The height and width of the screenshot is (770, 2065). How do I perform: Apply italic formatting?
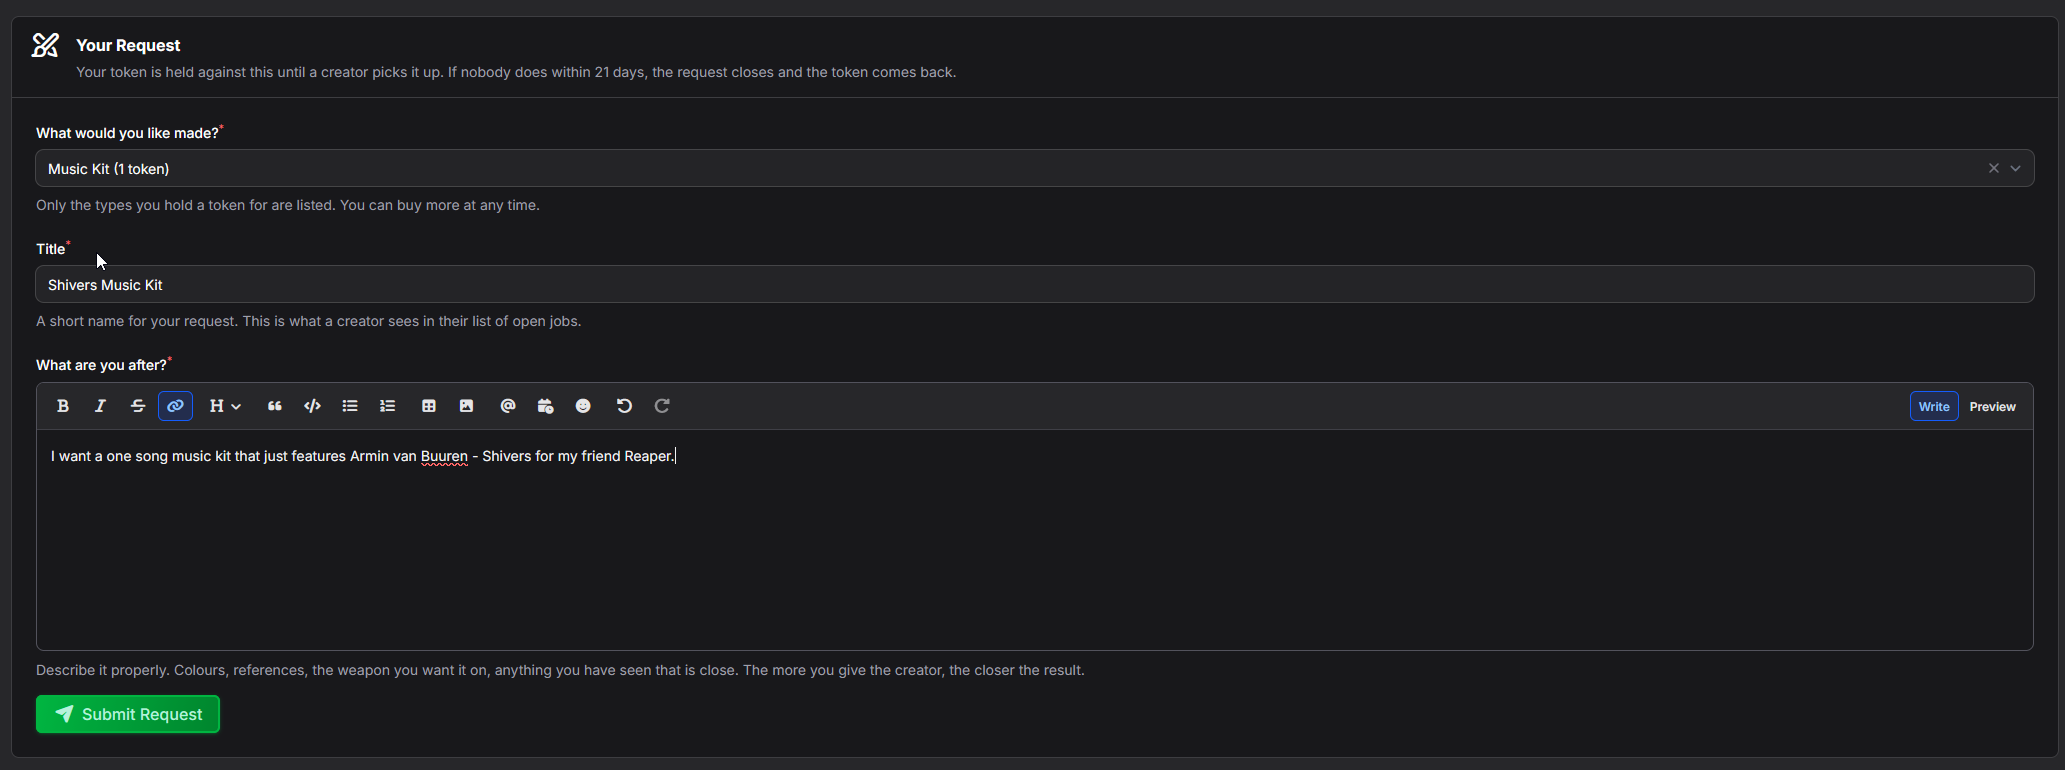tap(100, 406)
